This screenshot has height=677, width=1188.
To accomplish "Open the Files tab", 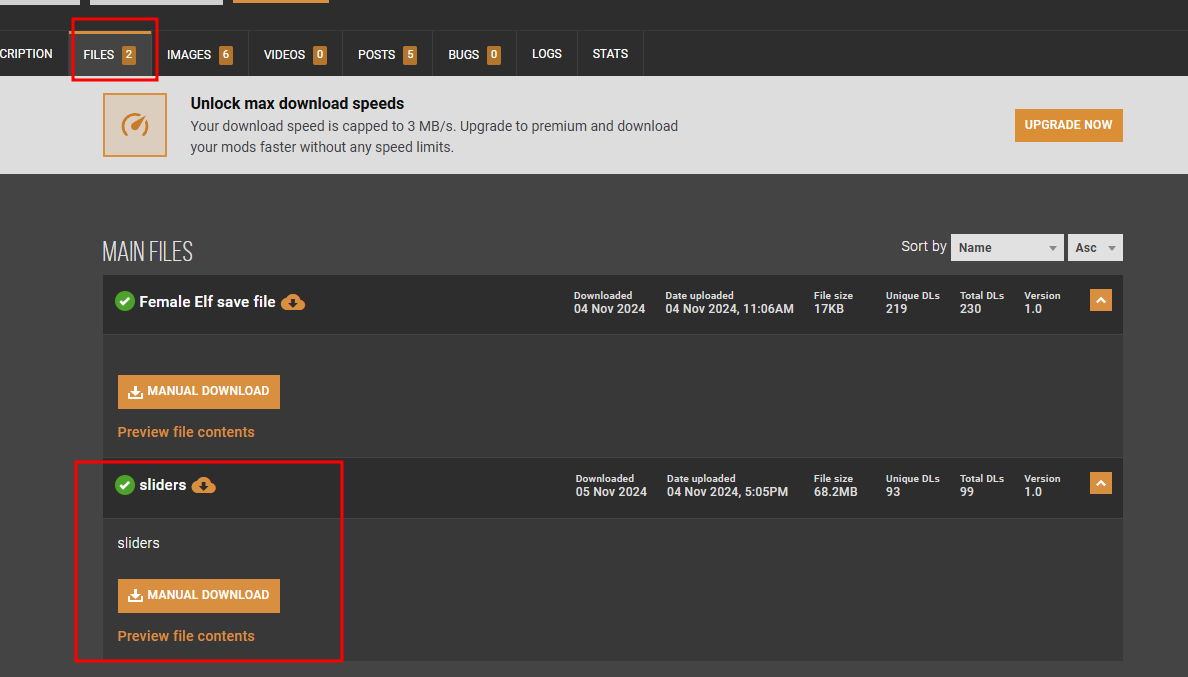I will 110,54.
